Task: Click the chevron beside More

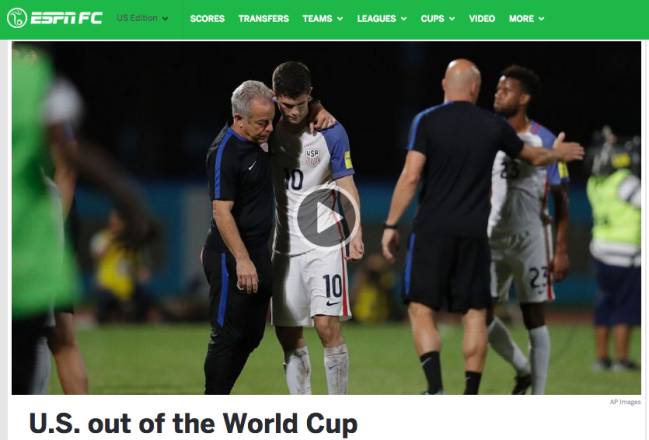Action: [541, 19]
